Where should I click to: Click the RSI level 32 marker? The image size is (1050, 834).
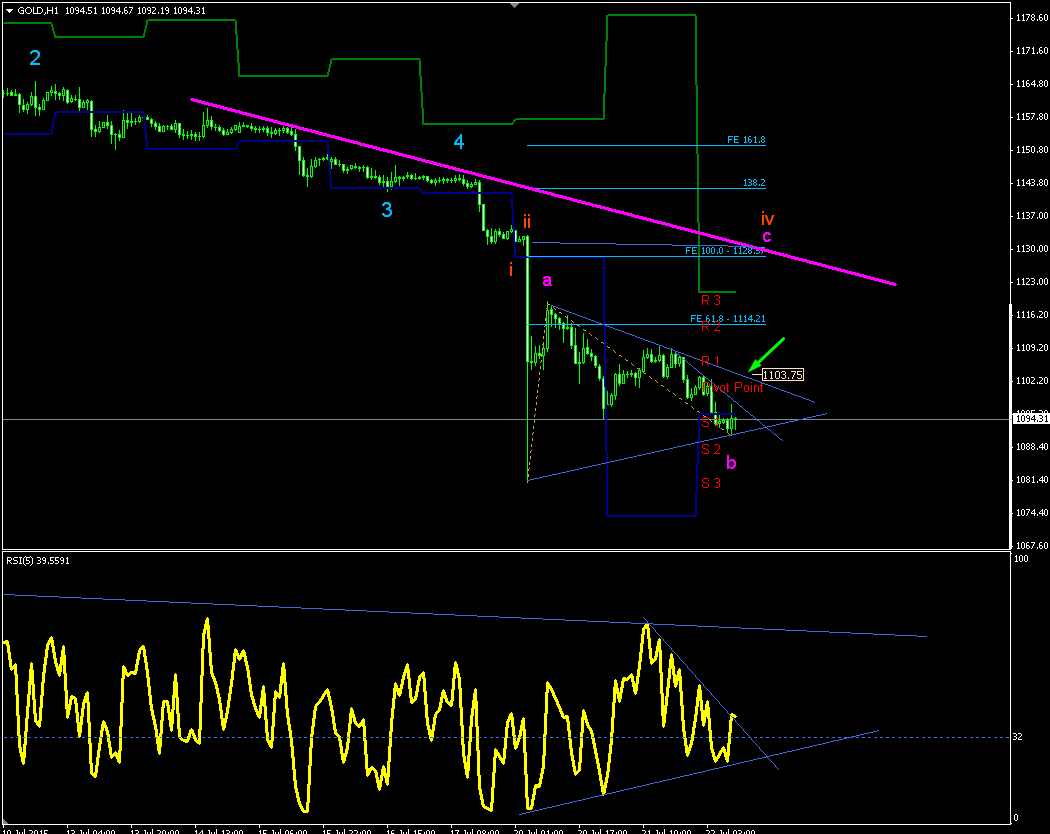[x=1017, y=737]
